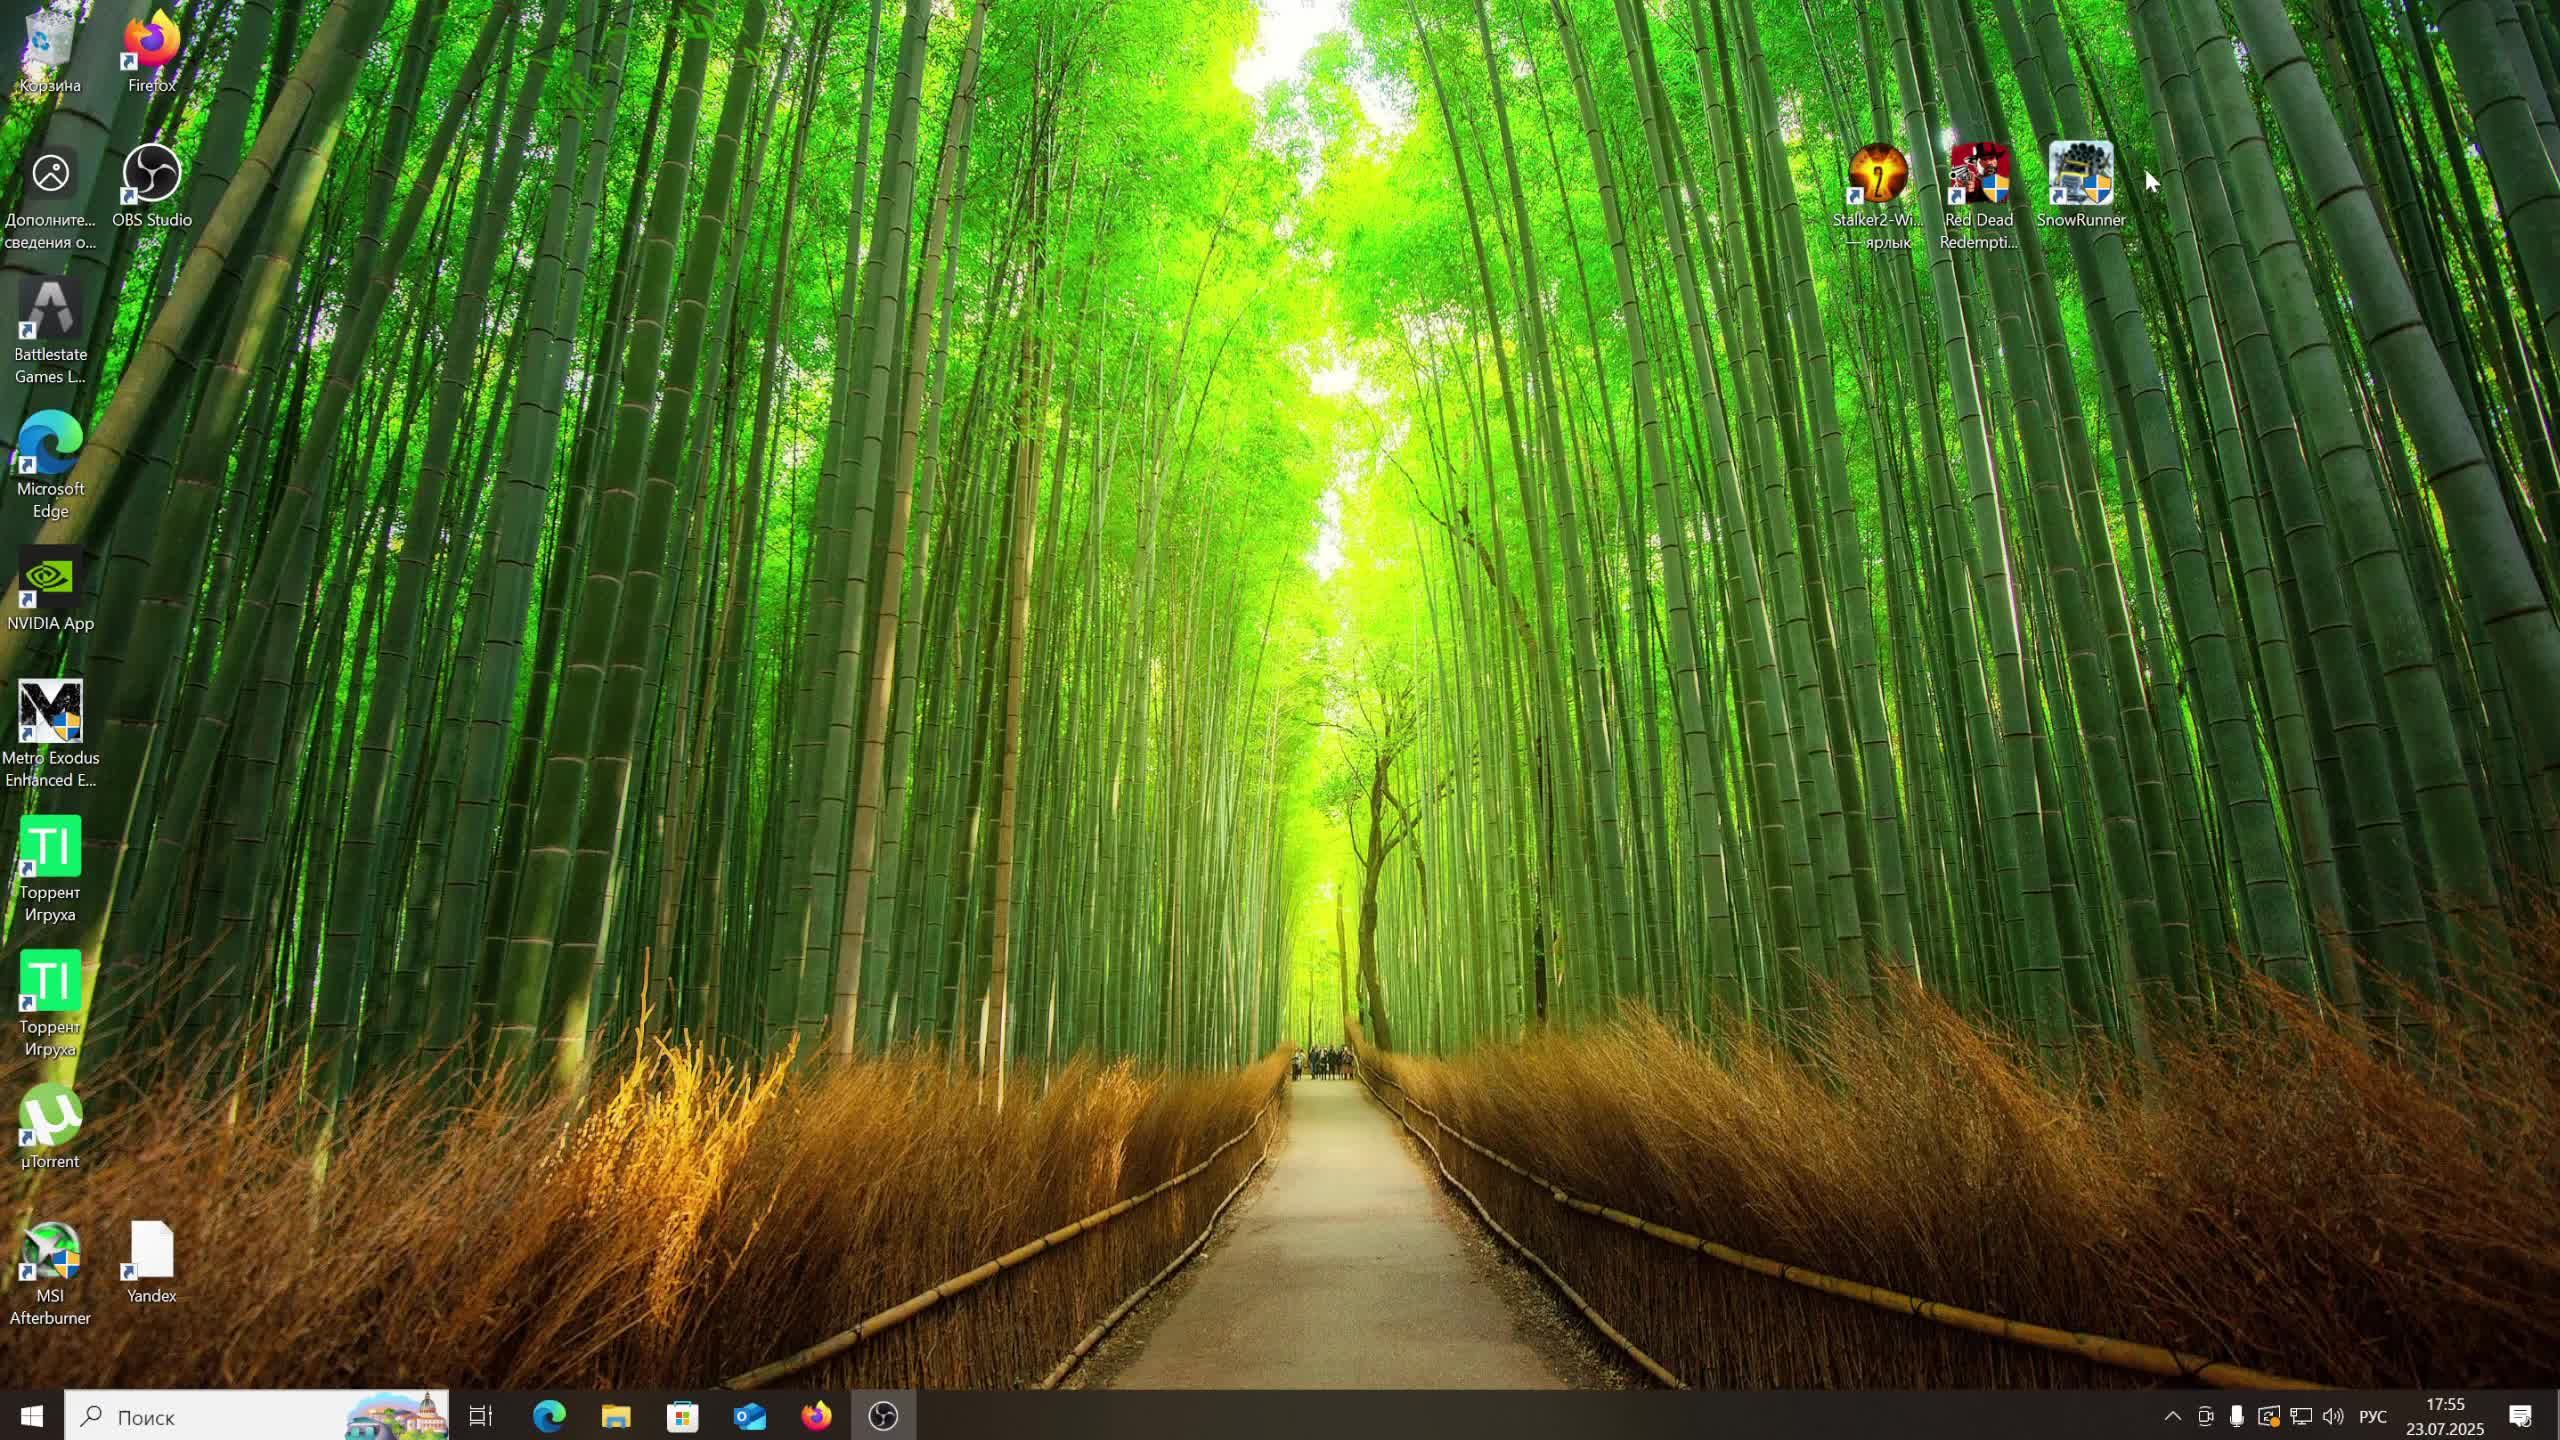Screen dimensions: 2560x1440
Task: Open the РУС language switcher
Action: coord(2372,1416)
